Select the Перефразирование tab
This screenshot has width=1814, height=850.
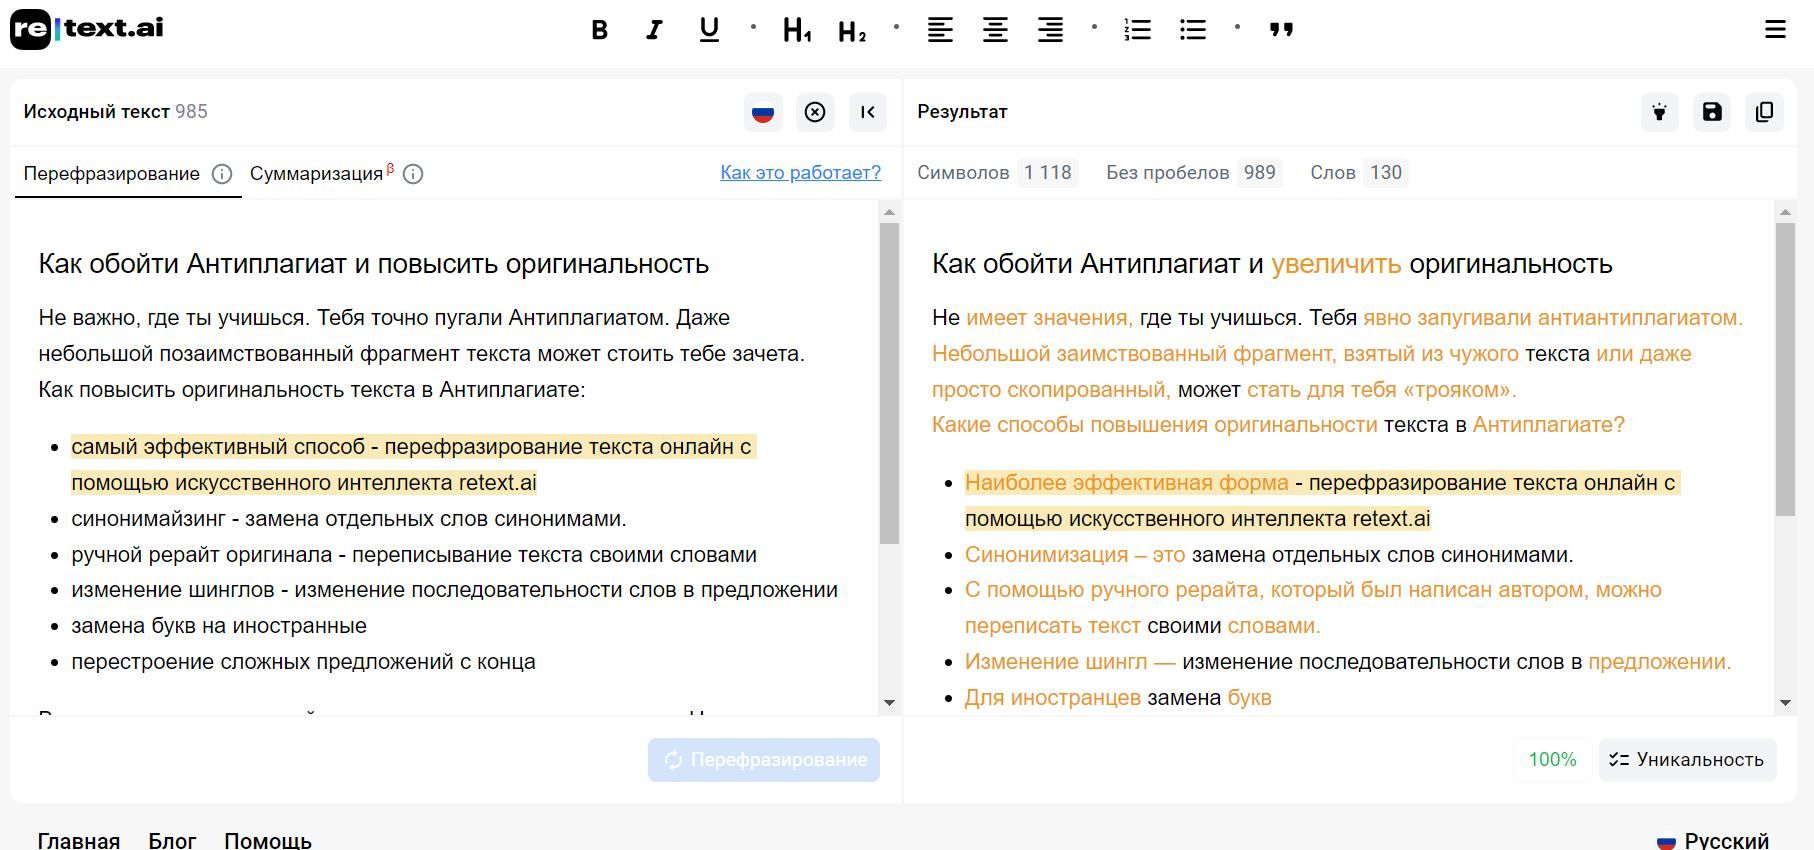112,174
